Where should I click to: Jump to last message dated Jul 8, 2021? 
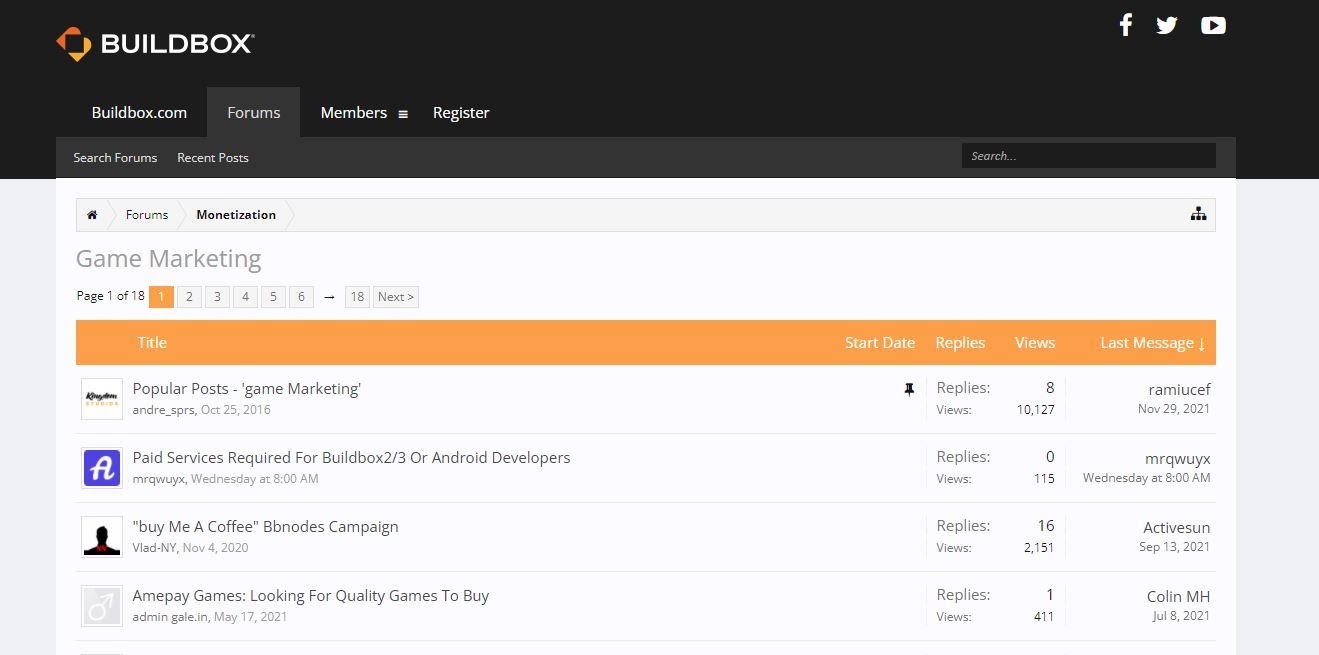point(1181,616)
